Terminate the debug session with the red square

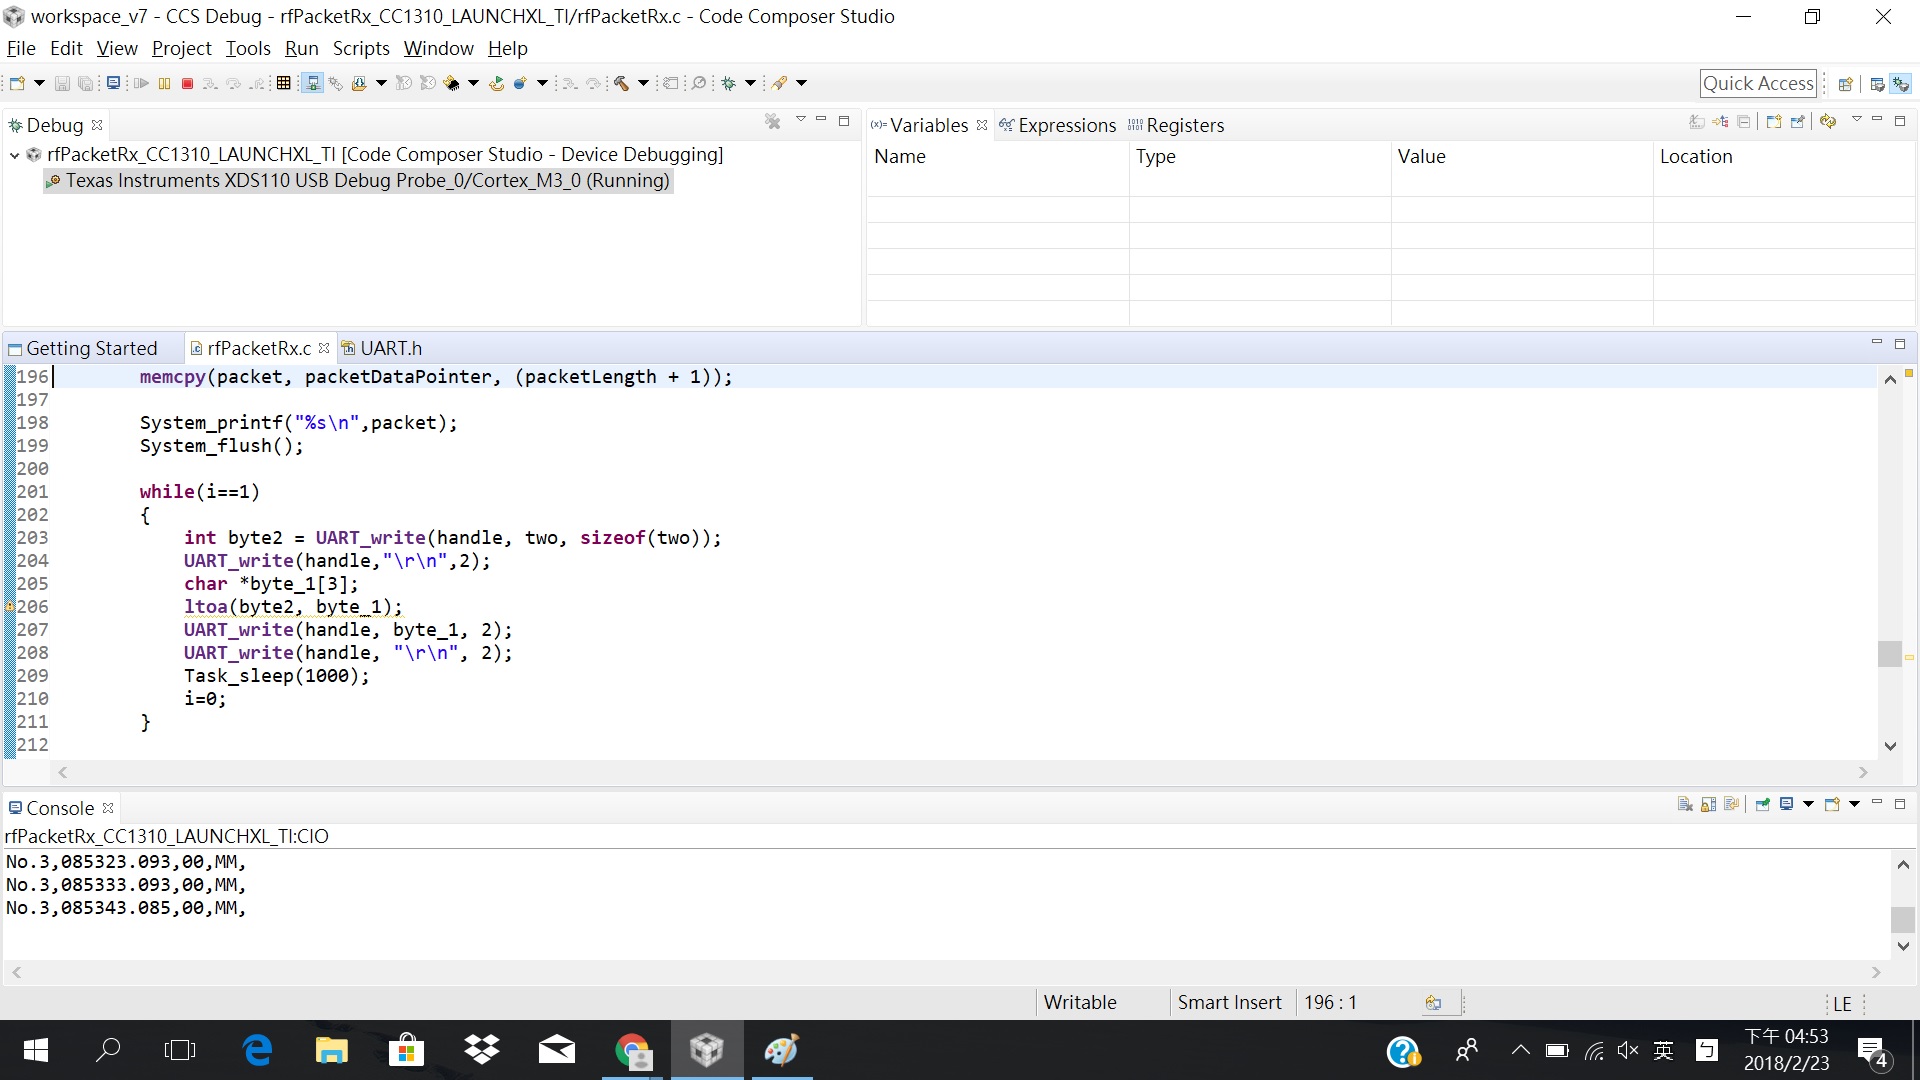(188, 83)
